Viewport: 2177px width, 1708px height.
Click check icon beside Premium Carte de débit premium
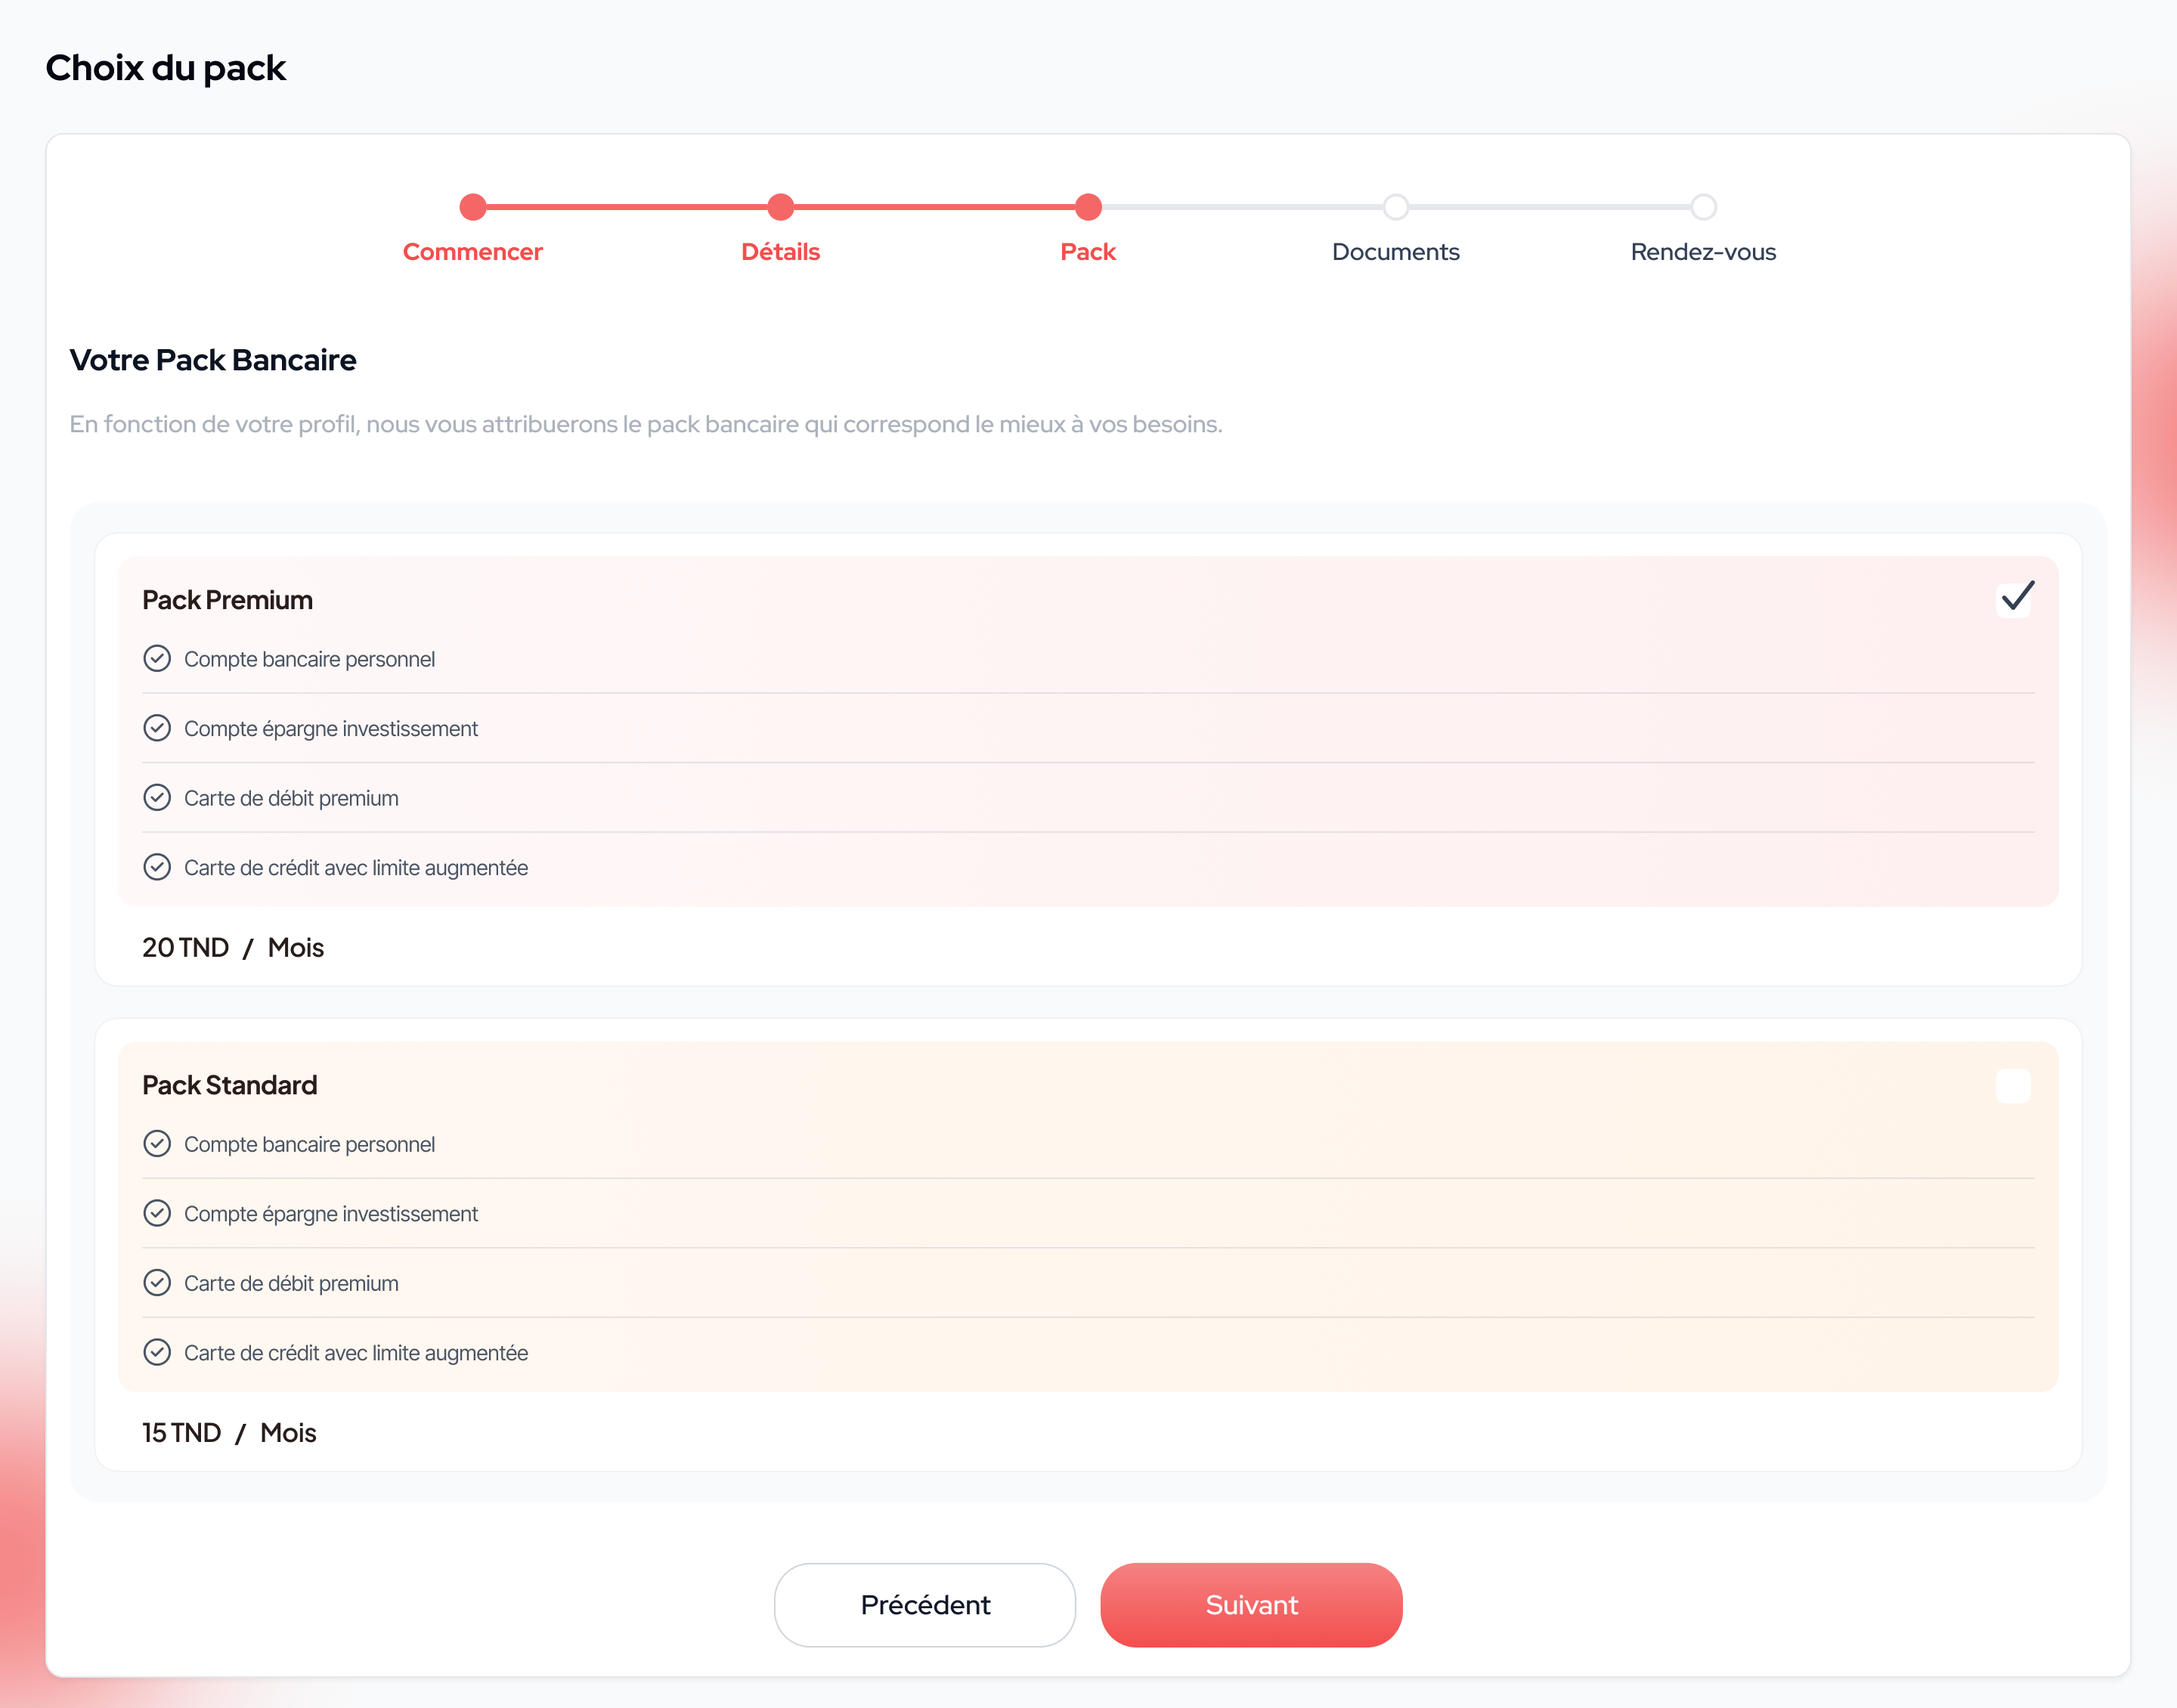pyautogui.click(x=157, y=797)
